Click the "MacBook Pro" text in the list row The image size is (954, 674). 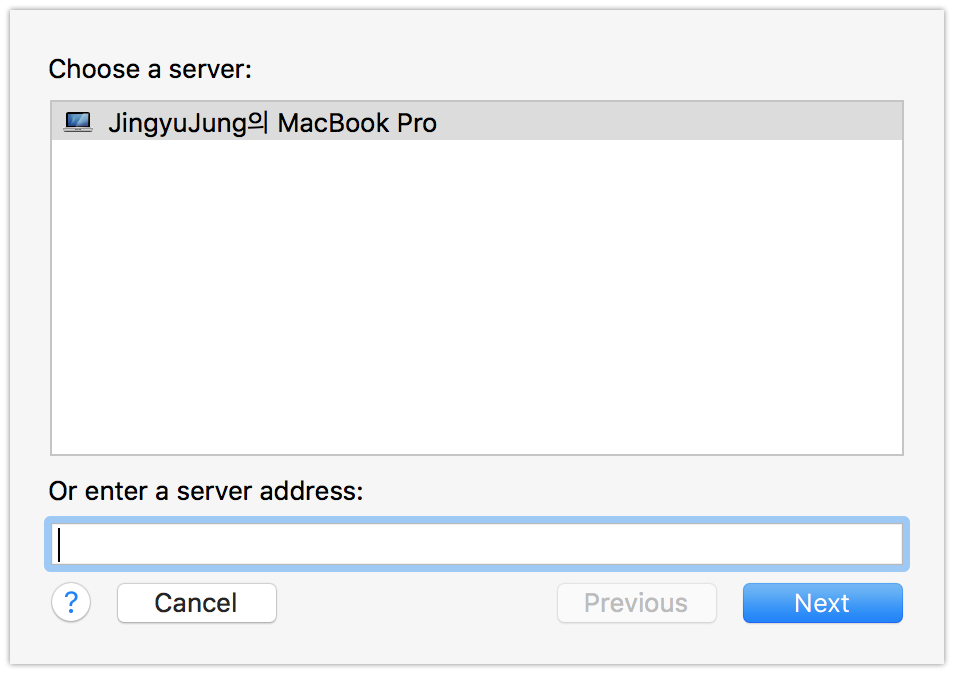click(x=357, y=123)
